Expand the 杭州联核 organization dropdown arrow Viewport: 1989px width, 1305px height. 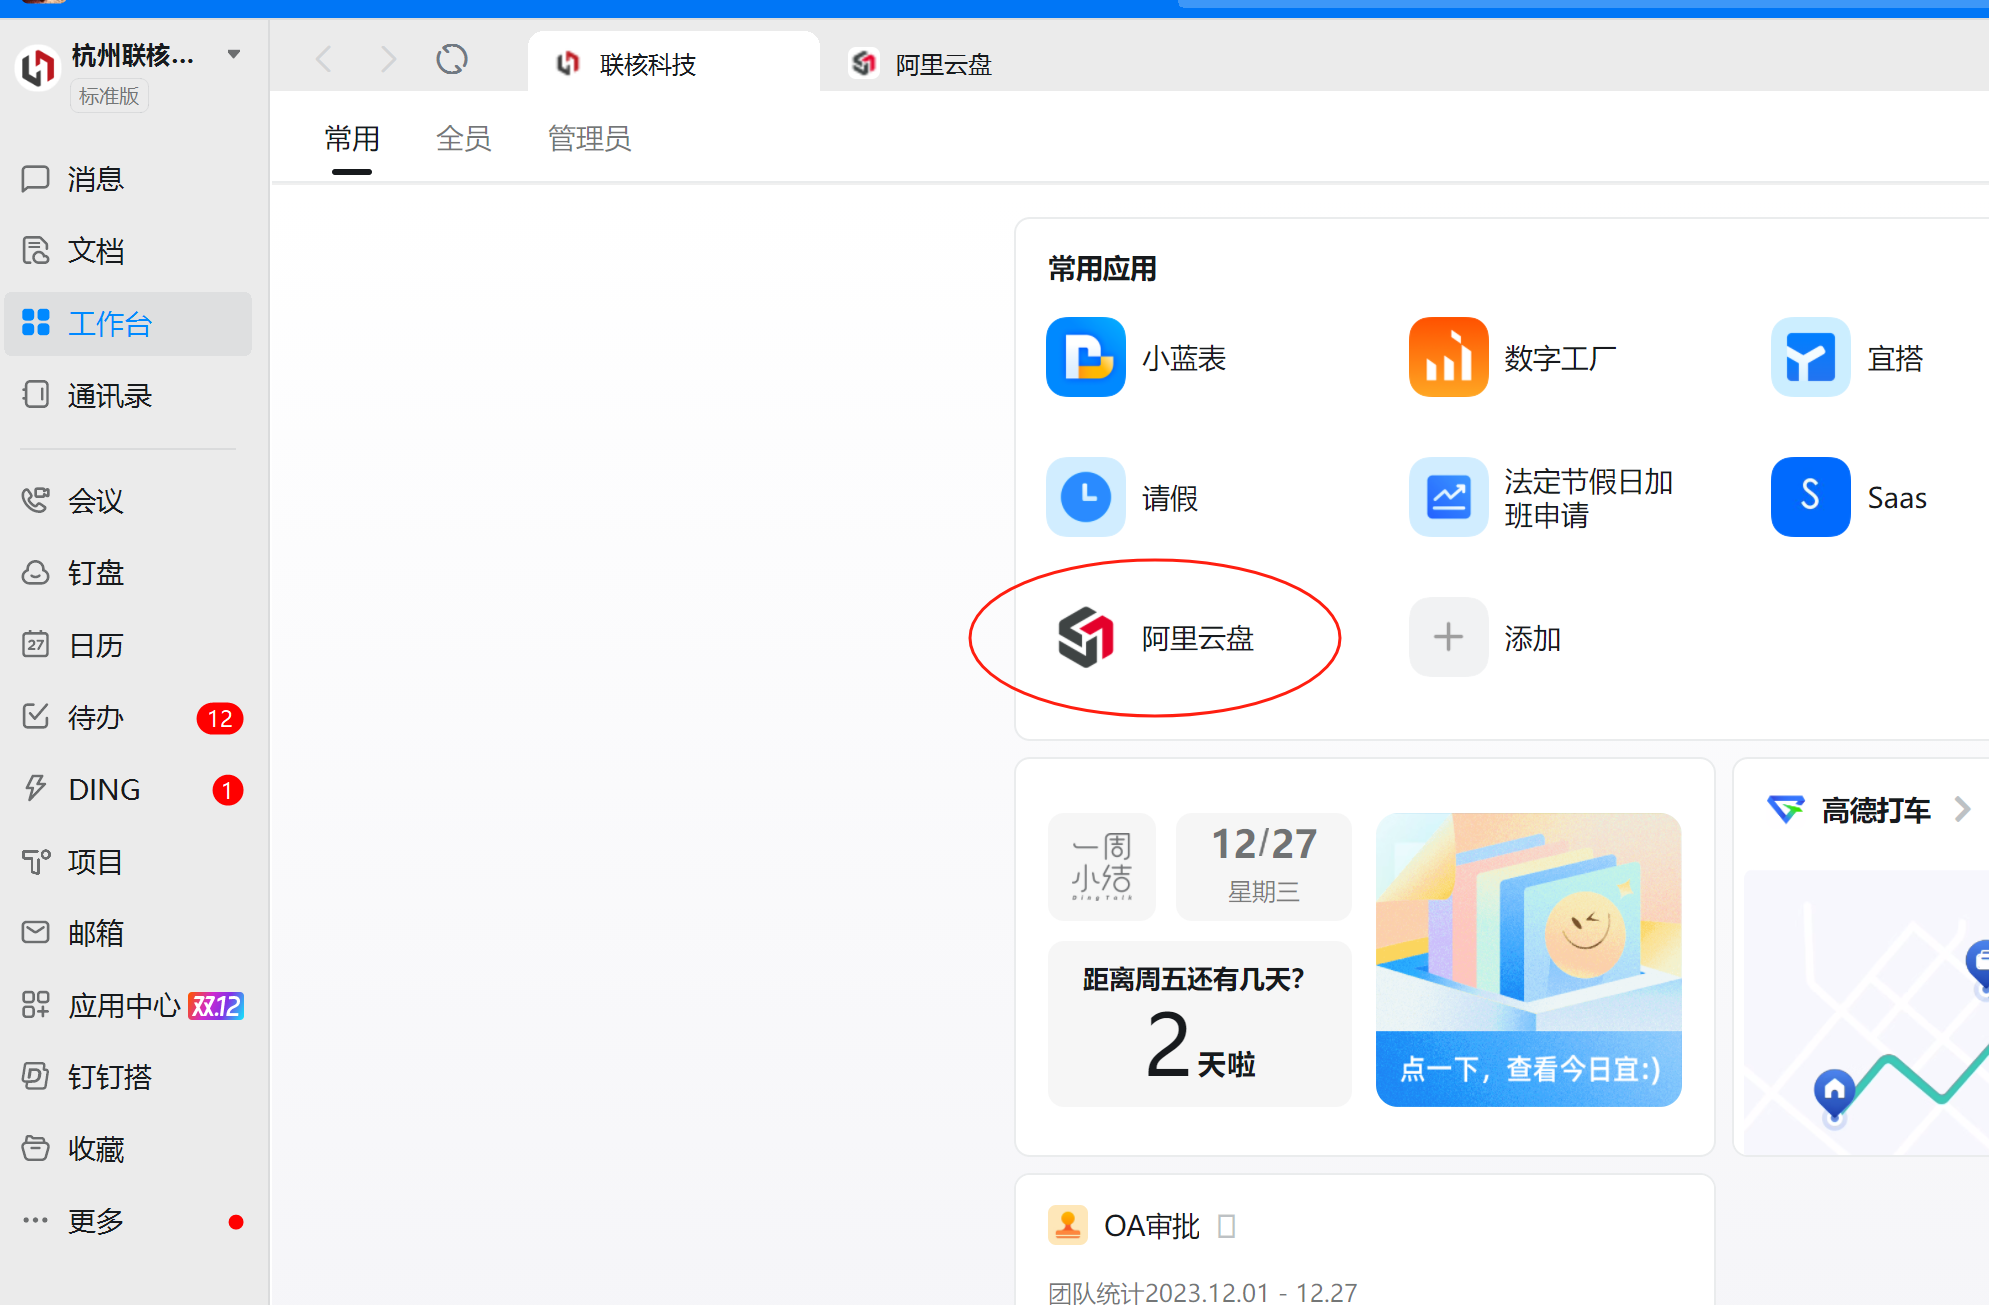[x=234, y=54]
